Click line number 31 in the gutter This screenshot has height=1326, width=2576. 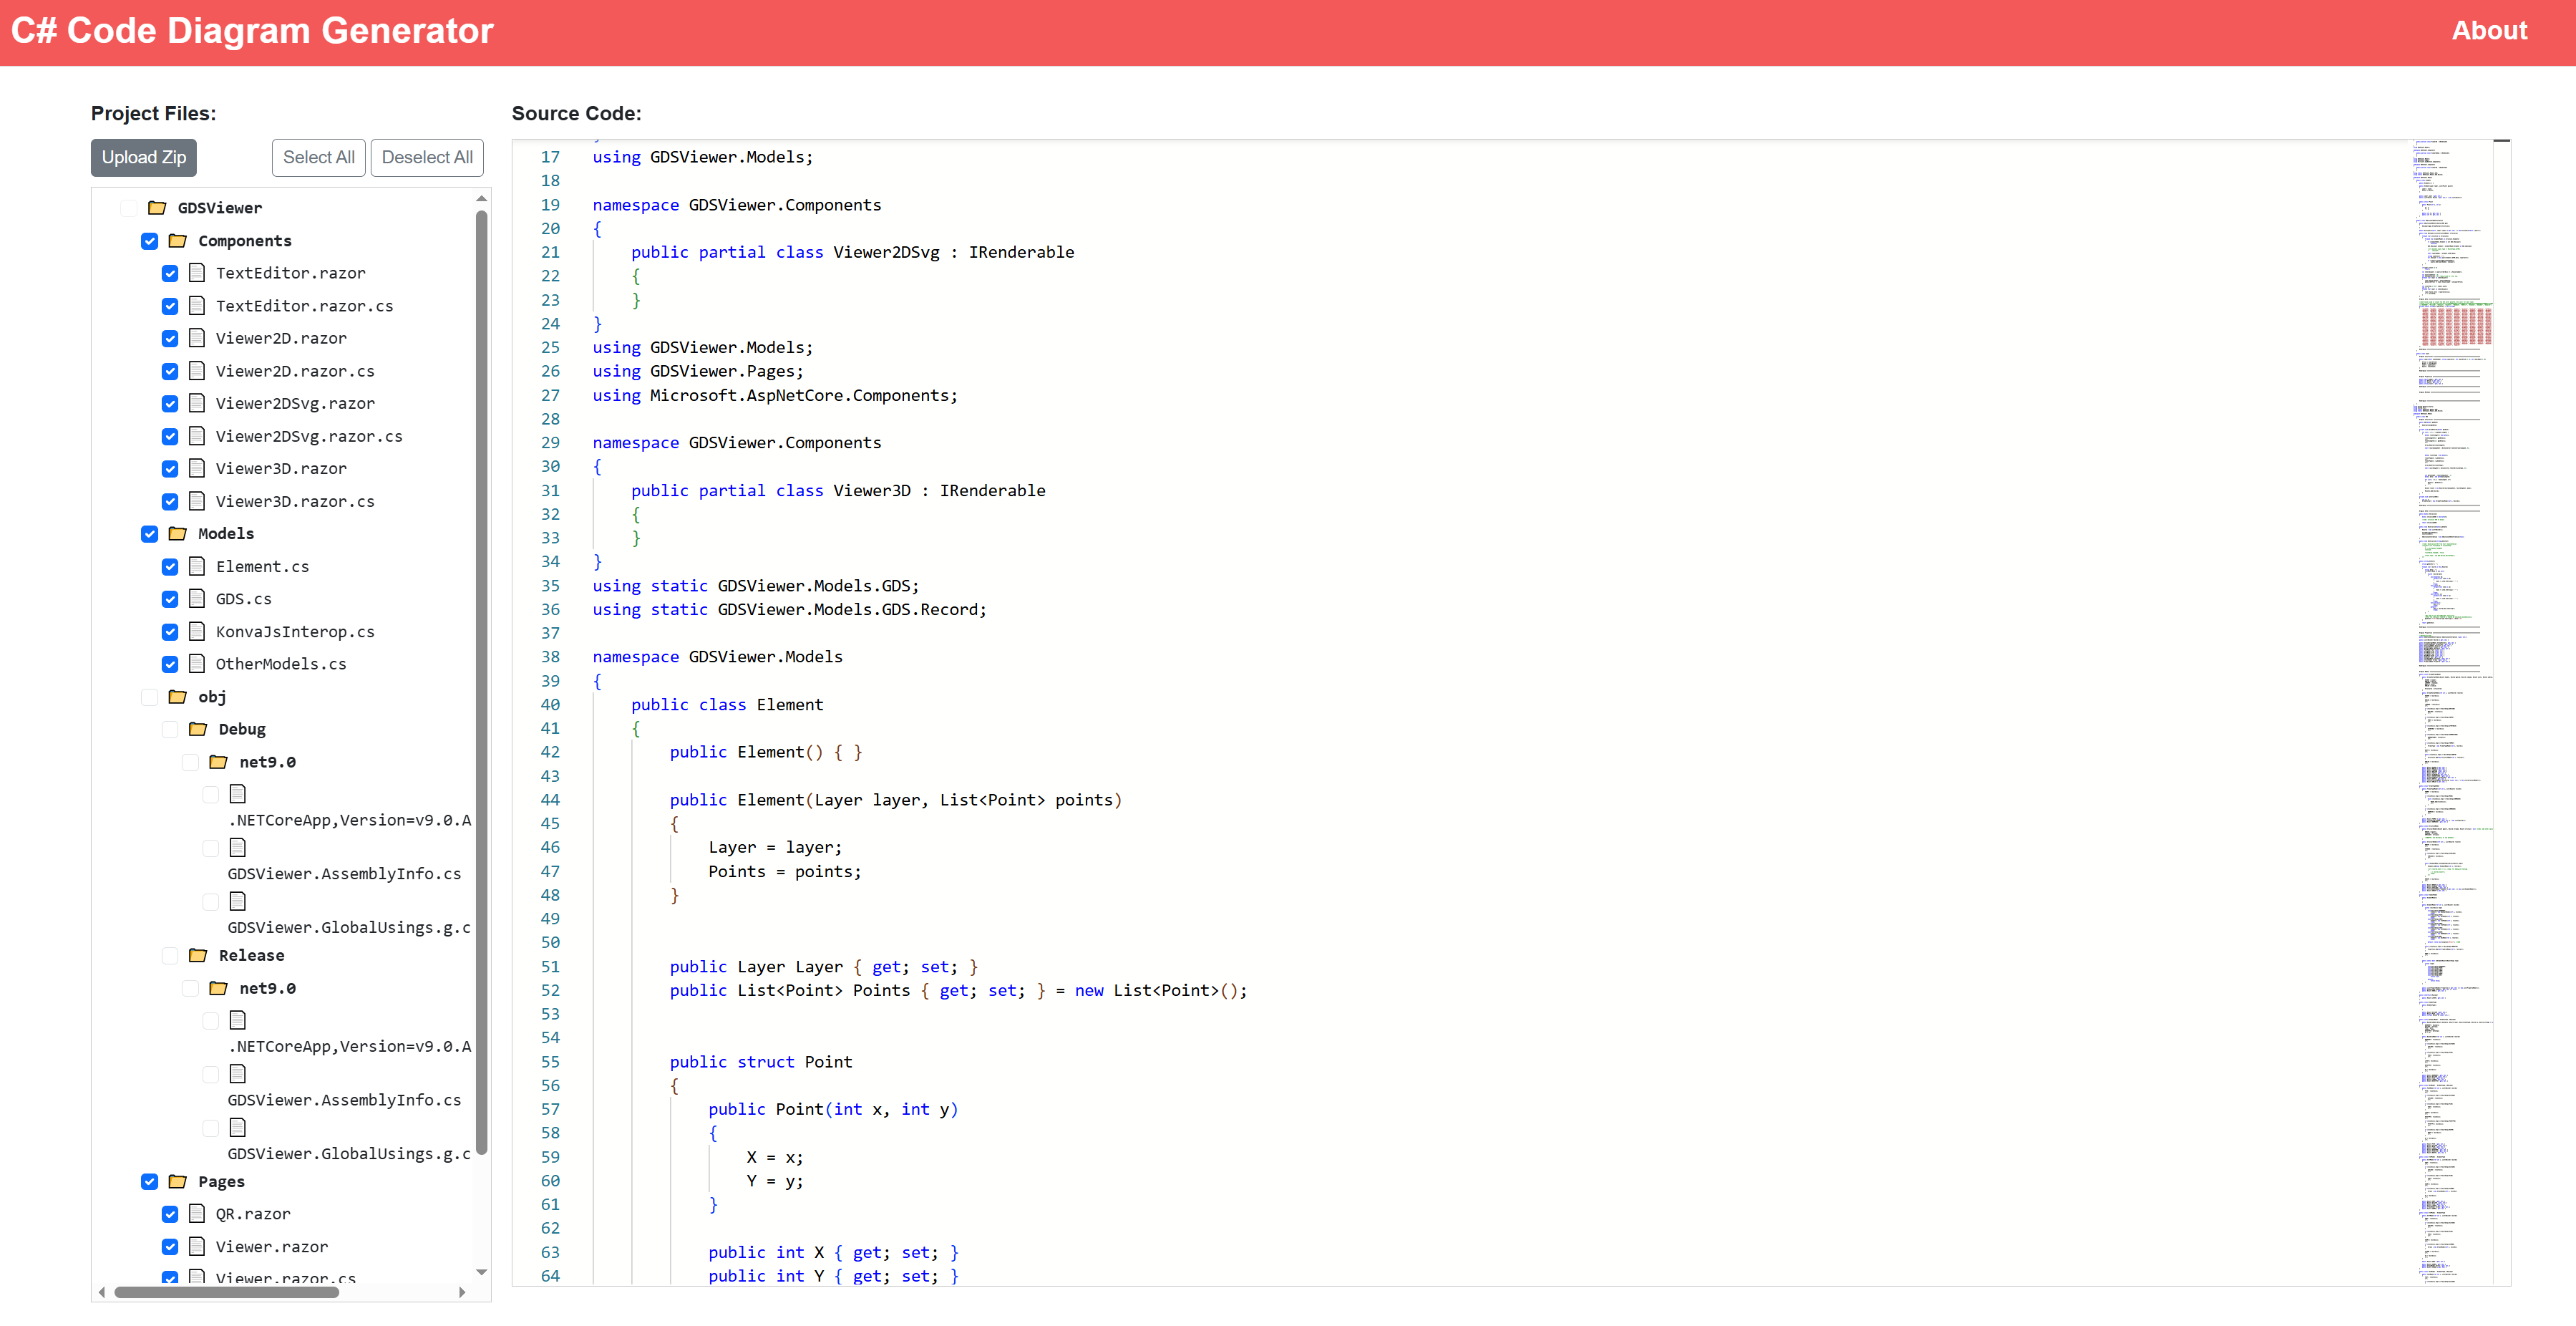pyautogui.click(x=550, y=491)
